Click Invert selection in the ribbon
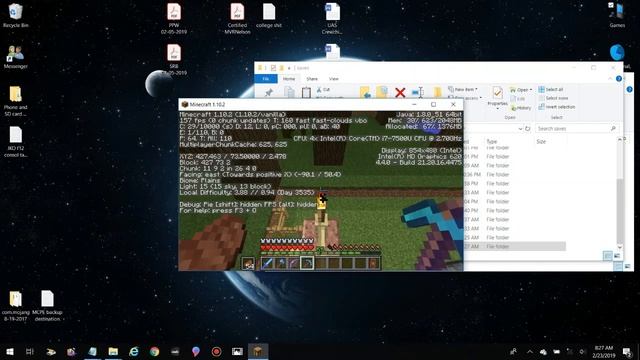This screenshot has width=640, height=360. point(557,107)
